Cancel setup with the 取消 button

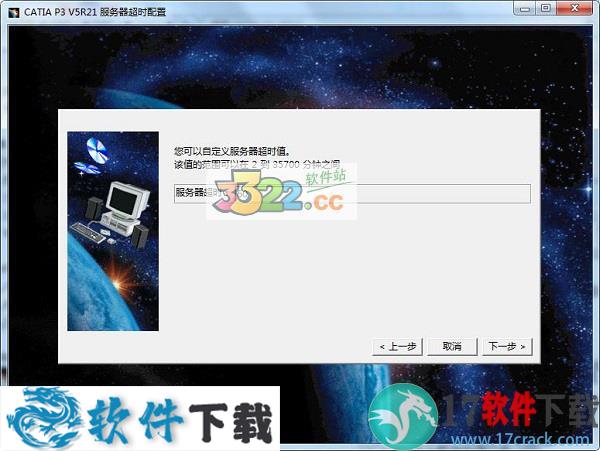pyautogui.click(x=452, y=347)
